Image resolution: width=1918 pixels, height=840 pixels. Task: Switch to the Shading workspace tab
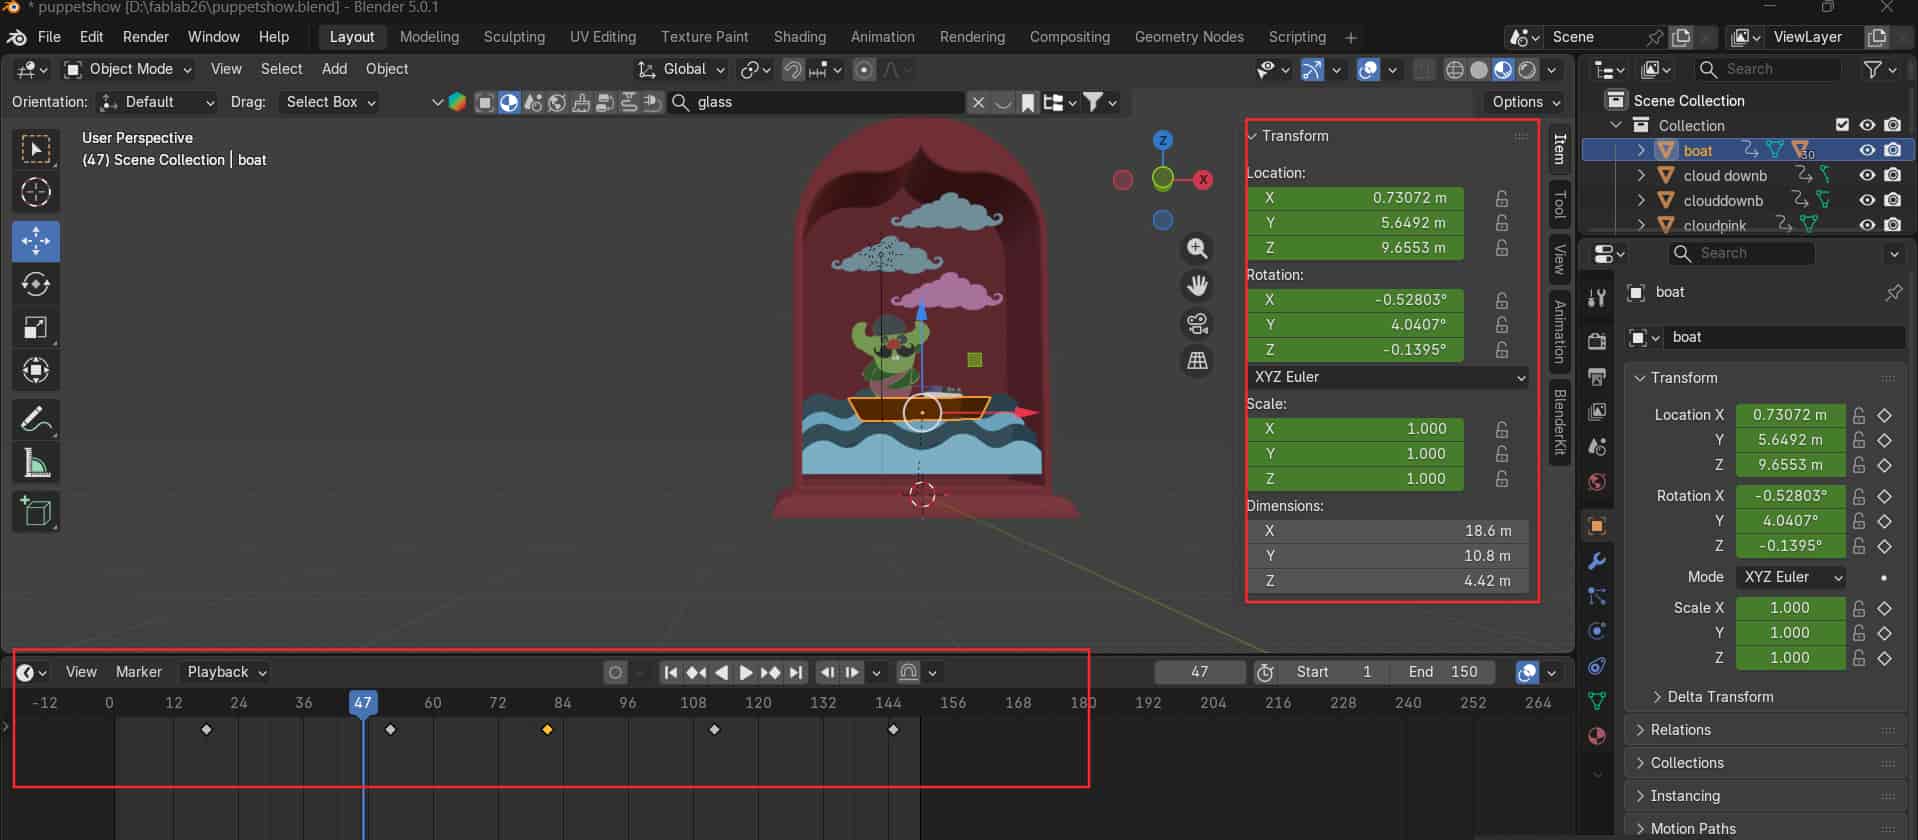click(800, 37)
